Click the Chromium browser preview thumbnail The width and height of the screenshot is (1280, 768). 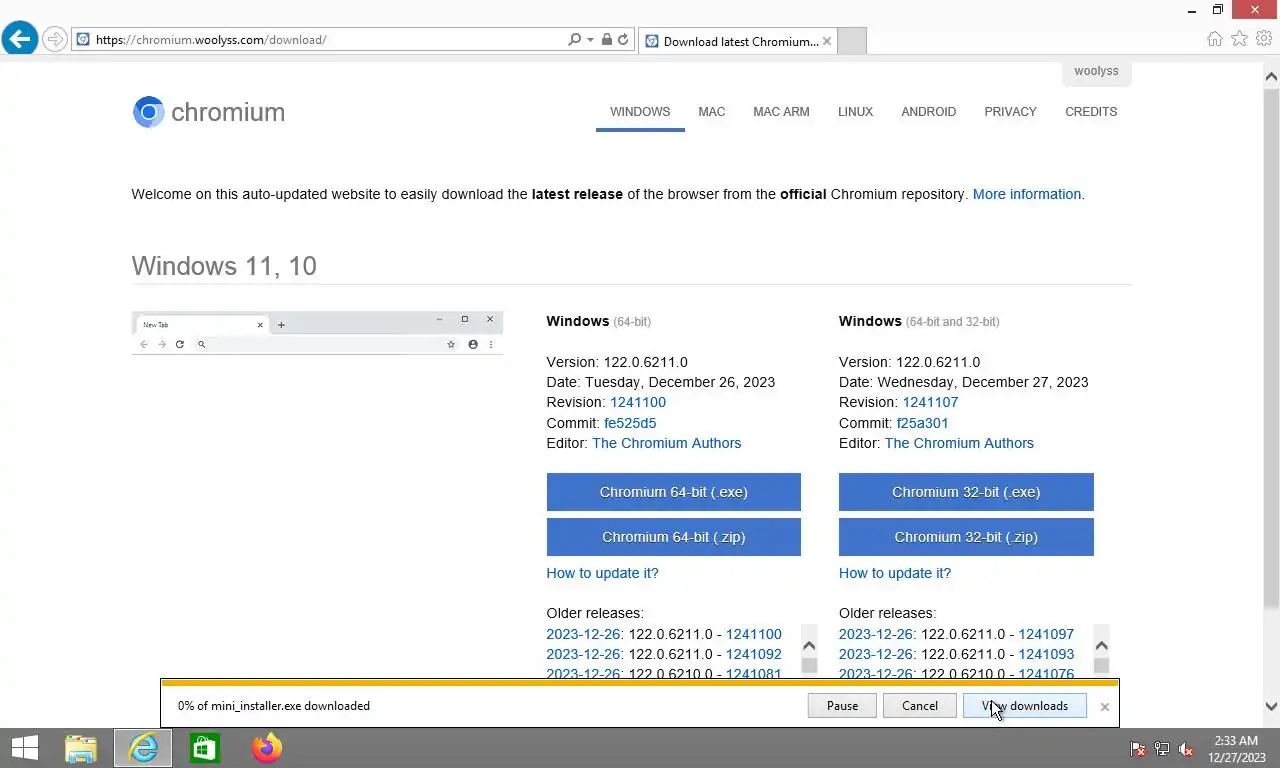[317, 333]
